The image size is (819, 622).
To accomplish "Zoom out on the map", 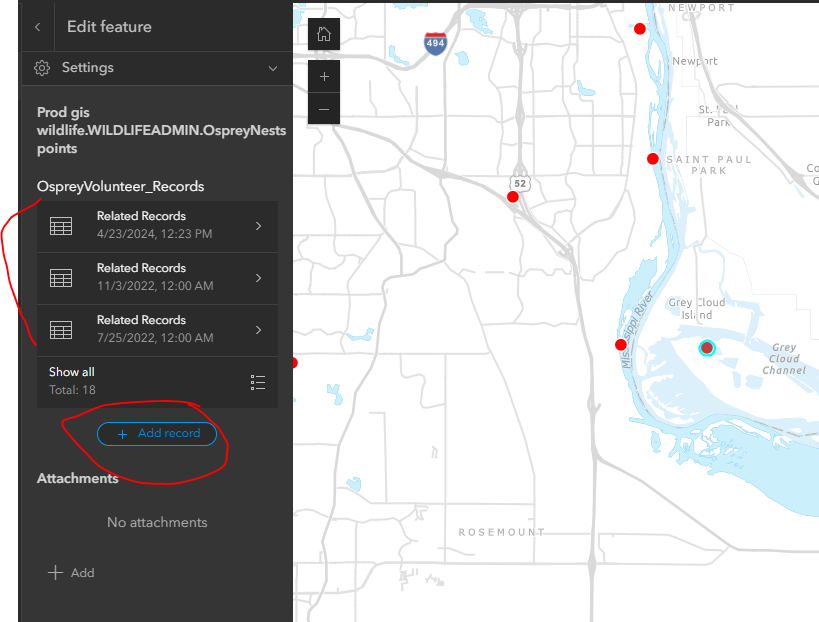I will [x=323, y=109].
